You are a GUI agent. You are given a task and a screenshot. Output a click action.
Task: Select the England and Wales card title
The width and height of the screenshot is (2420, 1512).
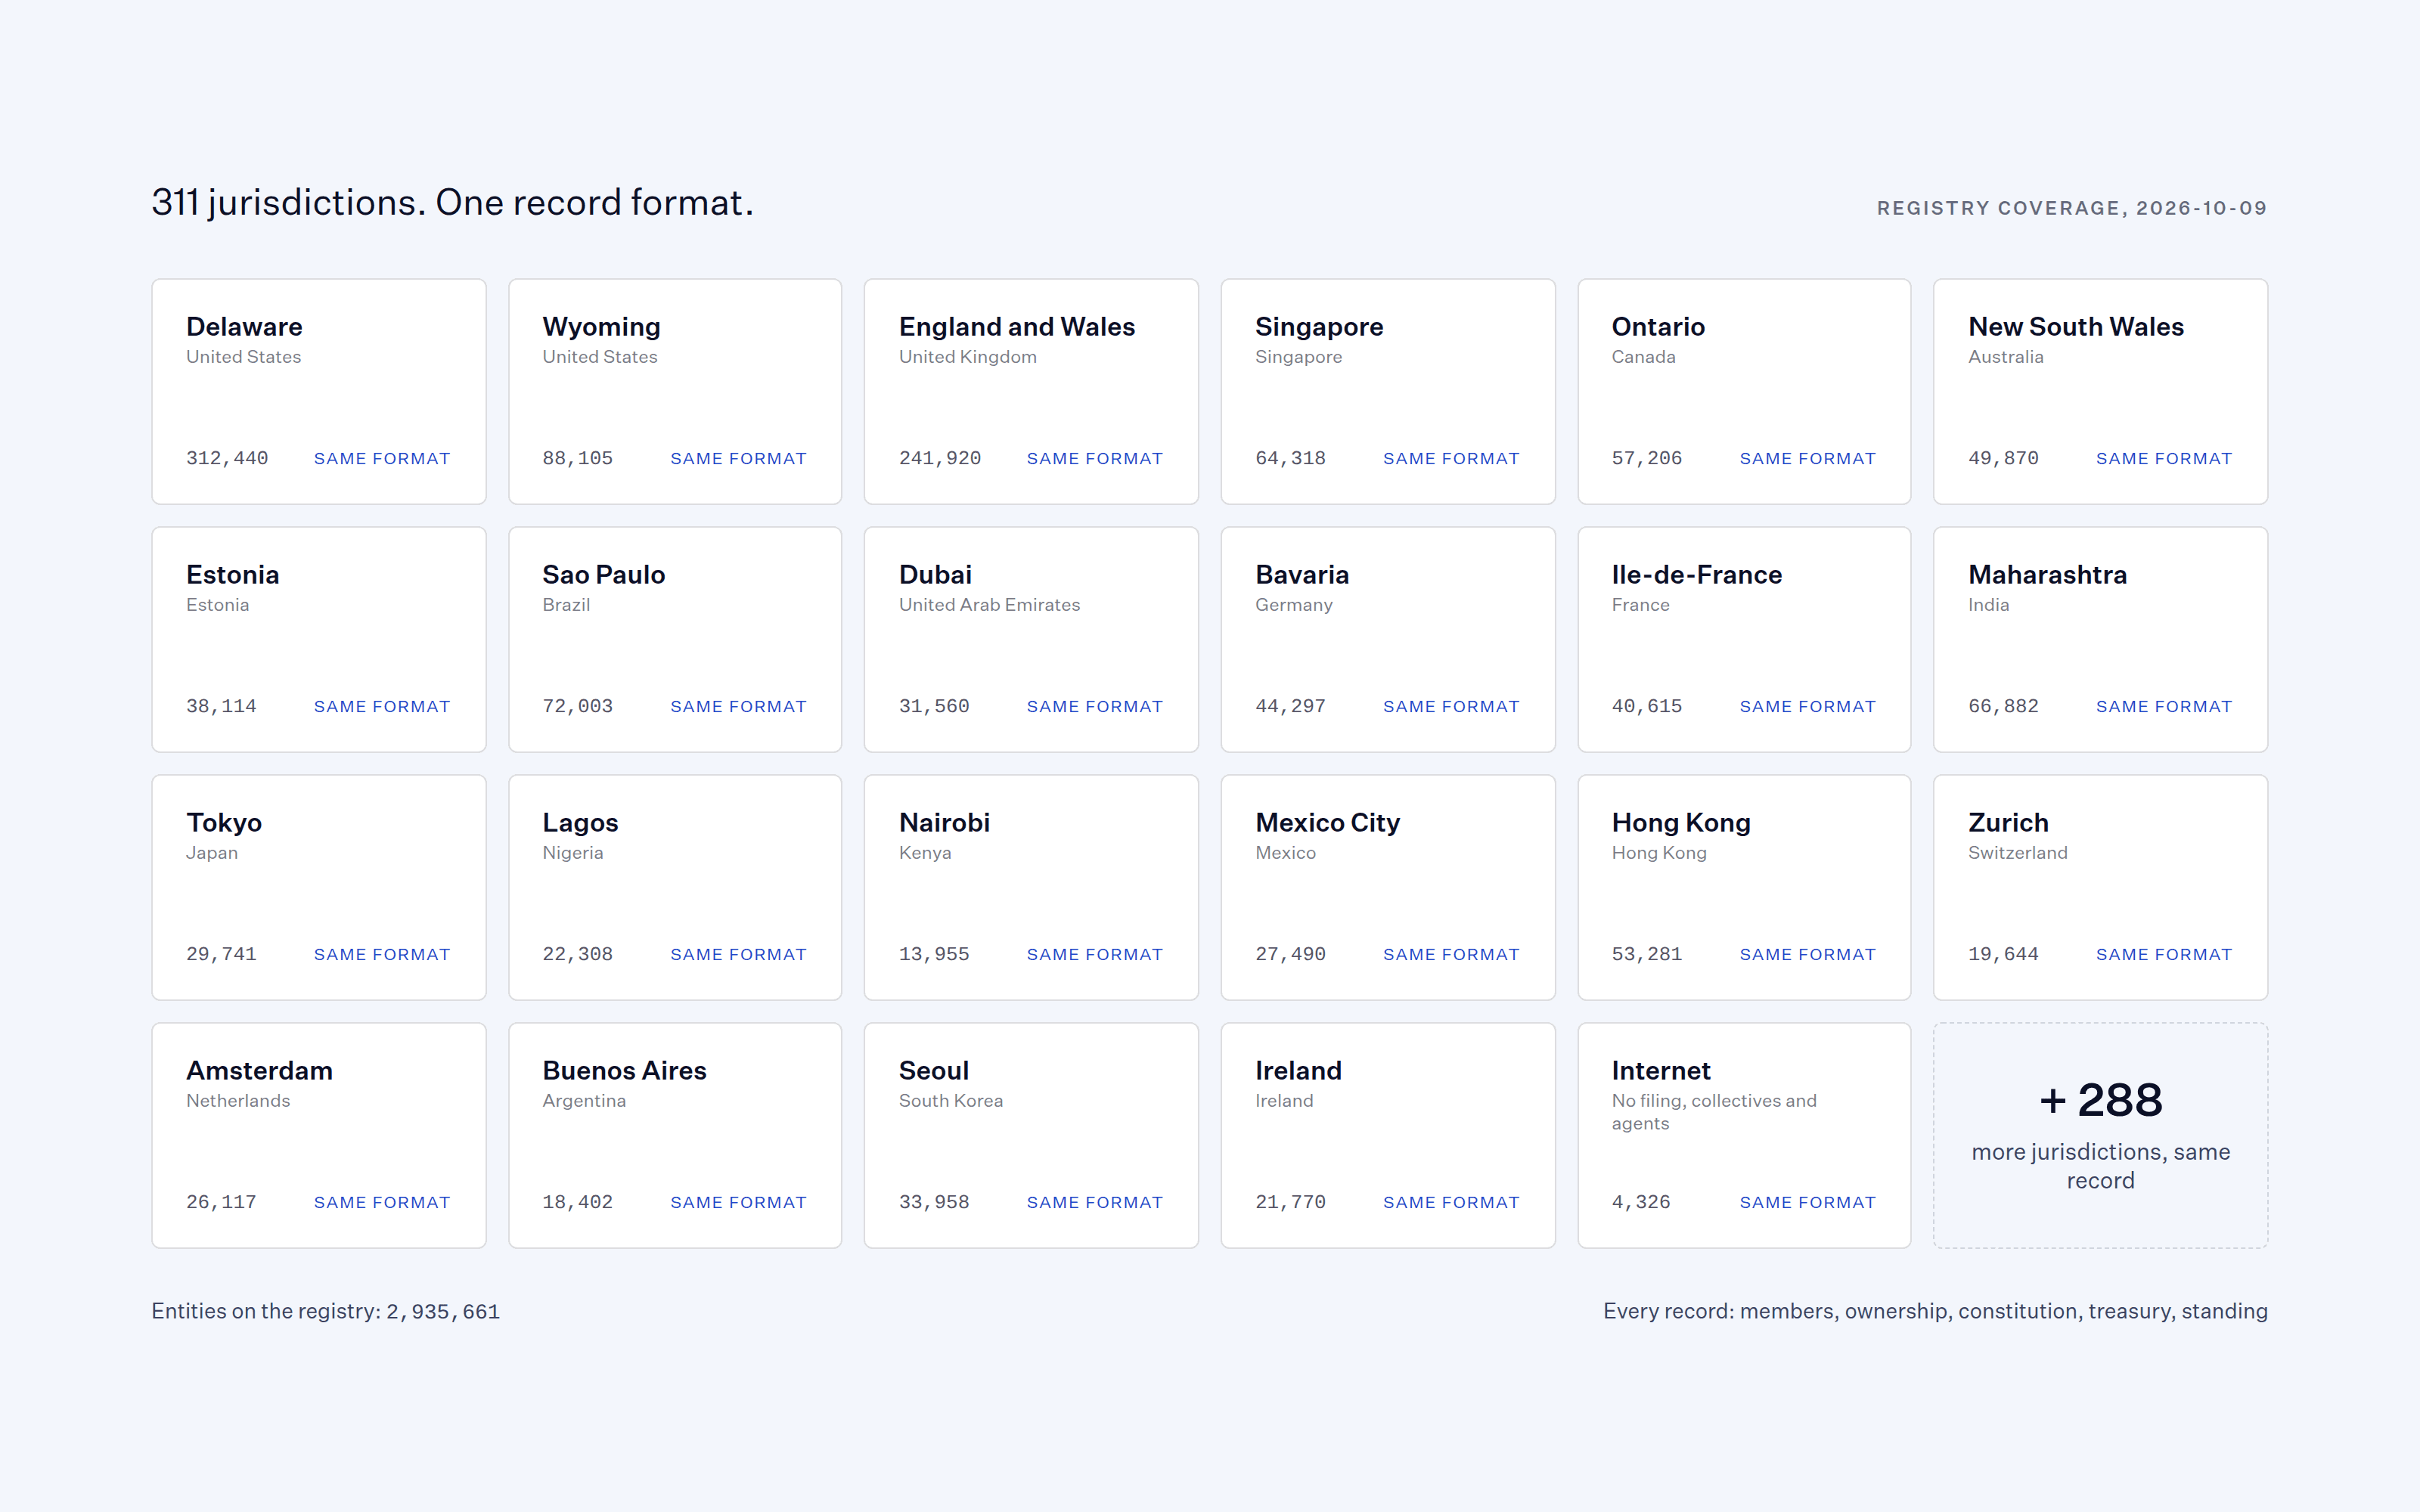(x=1016, y=327)
